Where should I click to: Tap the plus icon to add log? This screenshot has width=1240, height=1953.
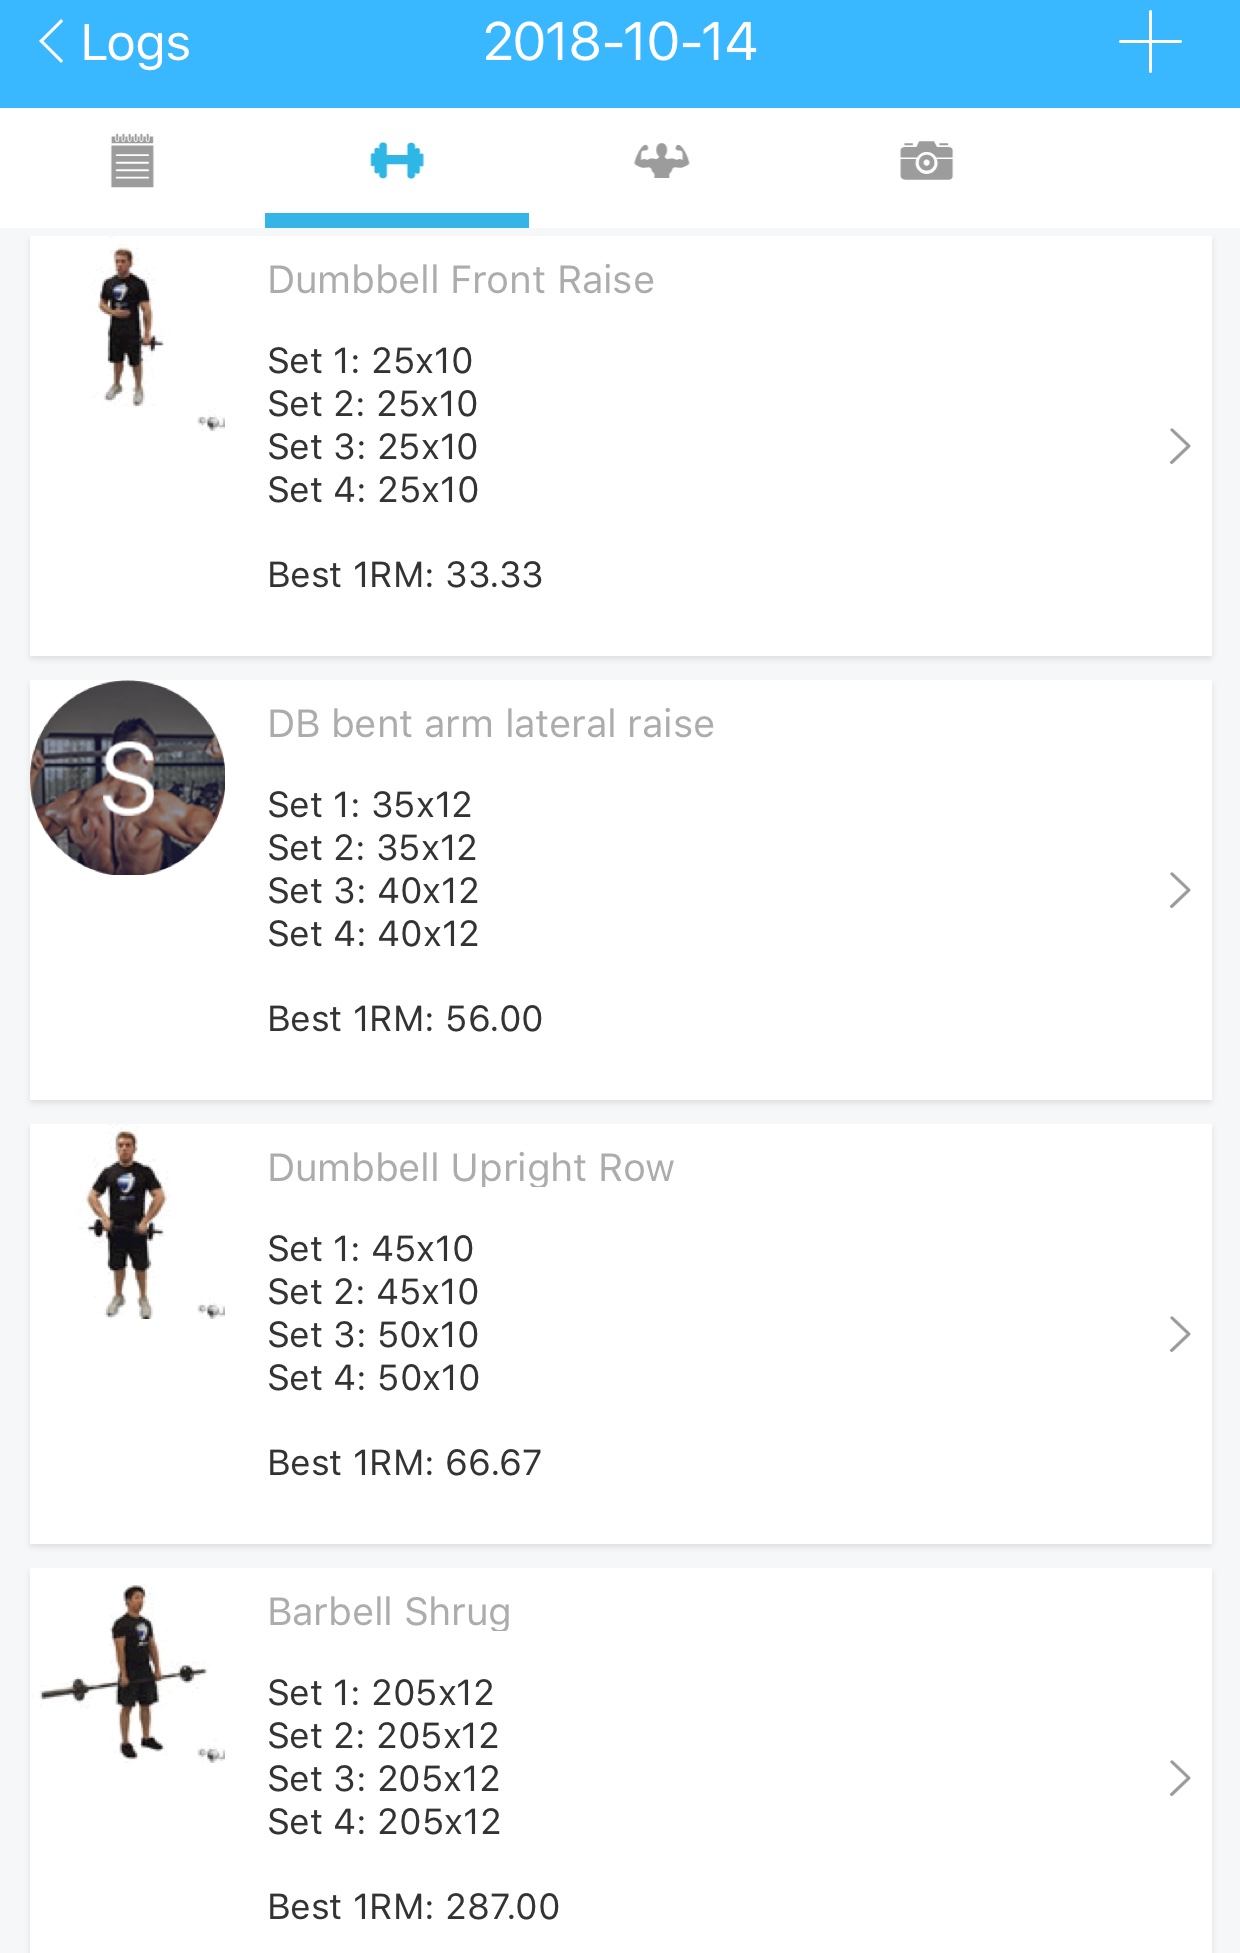click(x=1150, y=42)
